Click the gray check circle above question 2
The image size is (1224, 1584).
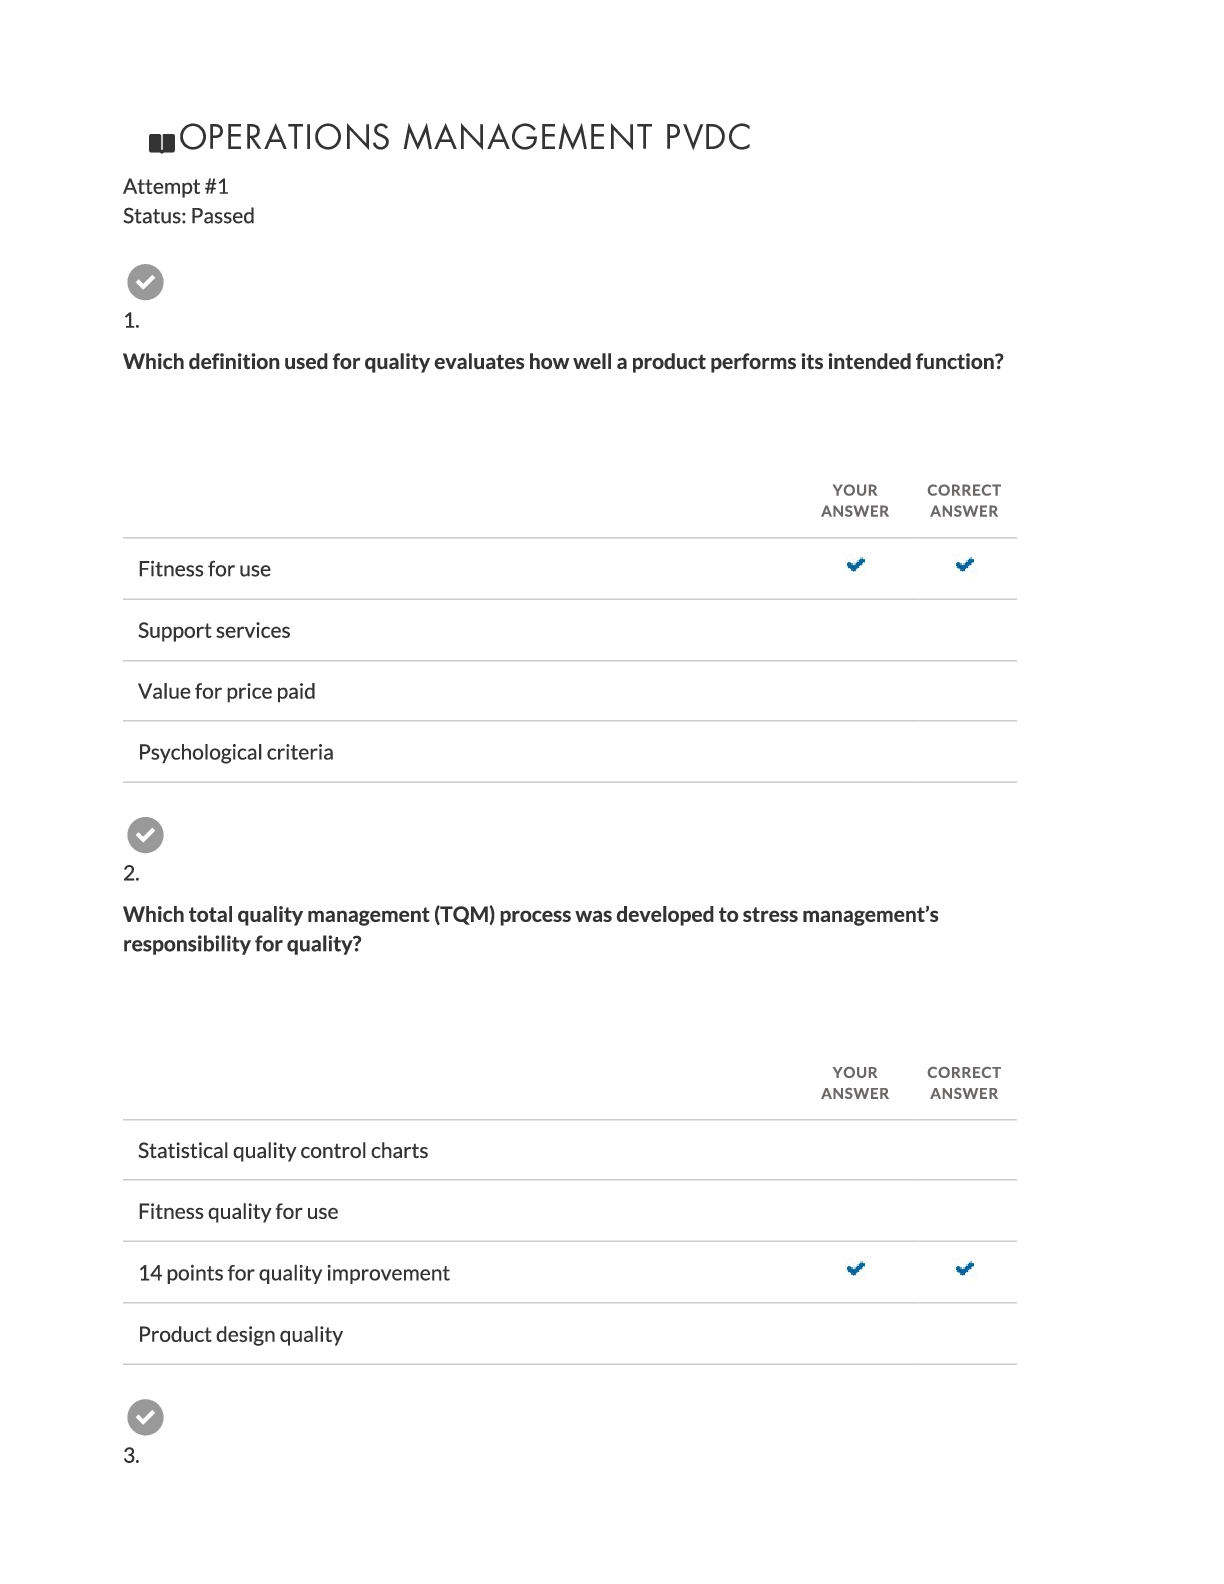tap(145, 835)
